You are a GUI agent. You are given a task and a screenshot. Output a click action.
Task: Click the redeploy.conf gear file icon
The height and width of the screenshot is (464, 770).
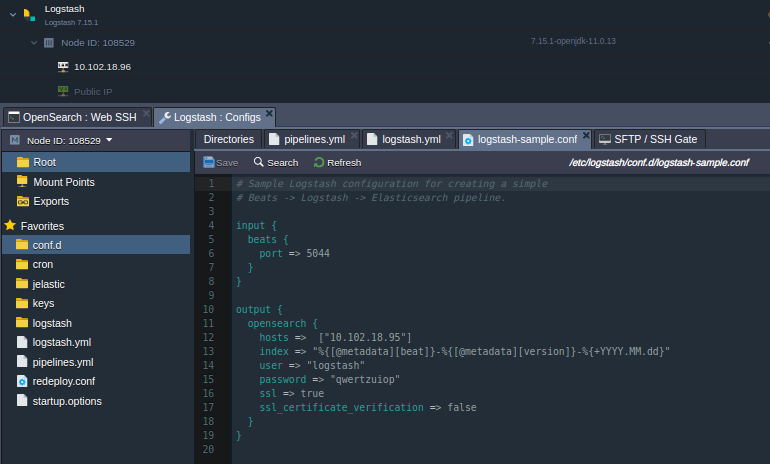pos(22,381)
